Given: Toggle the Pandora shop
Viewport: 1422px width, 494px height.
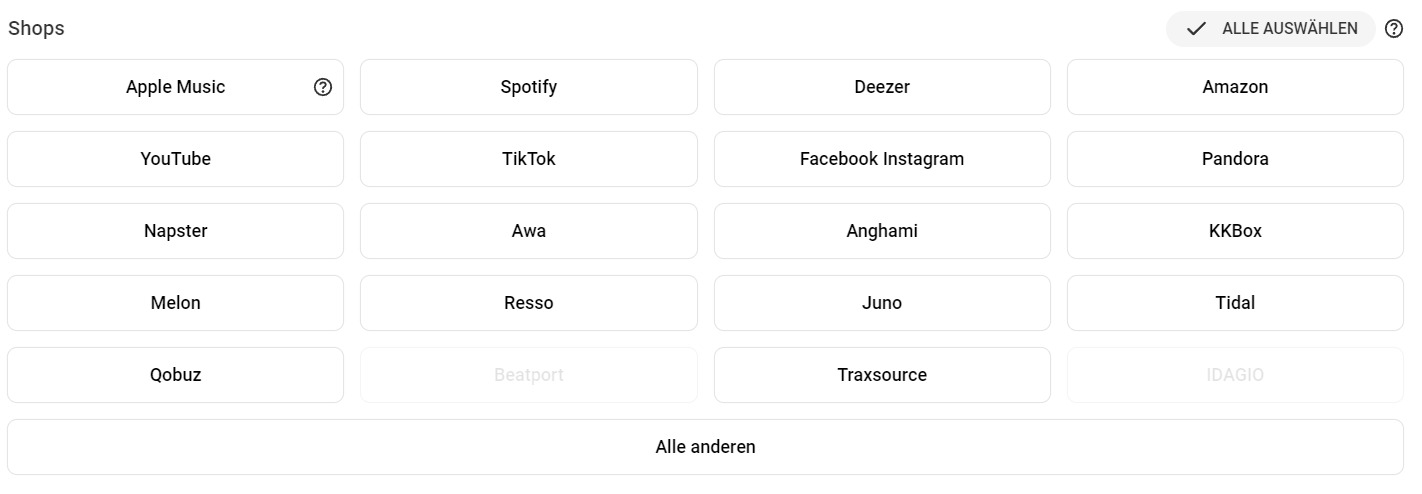Looking at the screenshot, I should pyautogui.click(x=1235, y=159).
